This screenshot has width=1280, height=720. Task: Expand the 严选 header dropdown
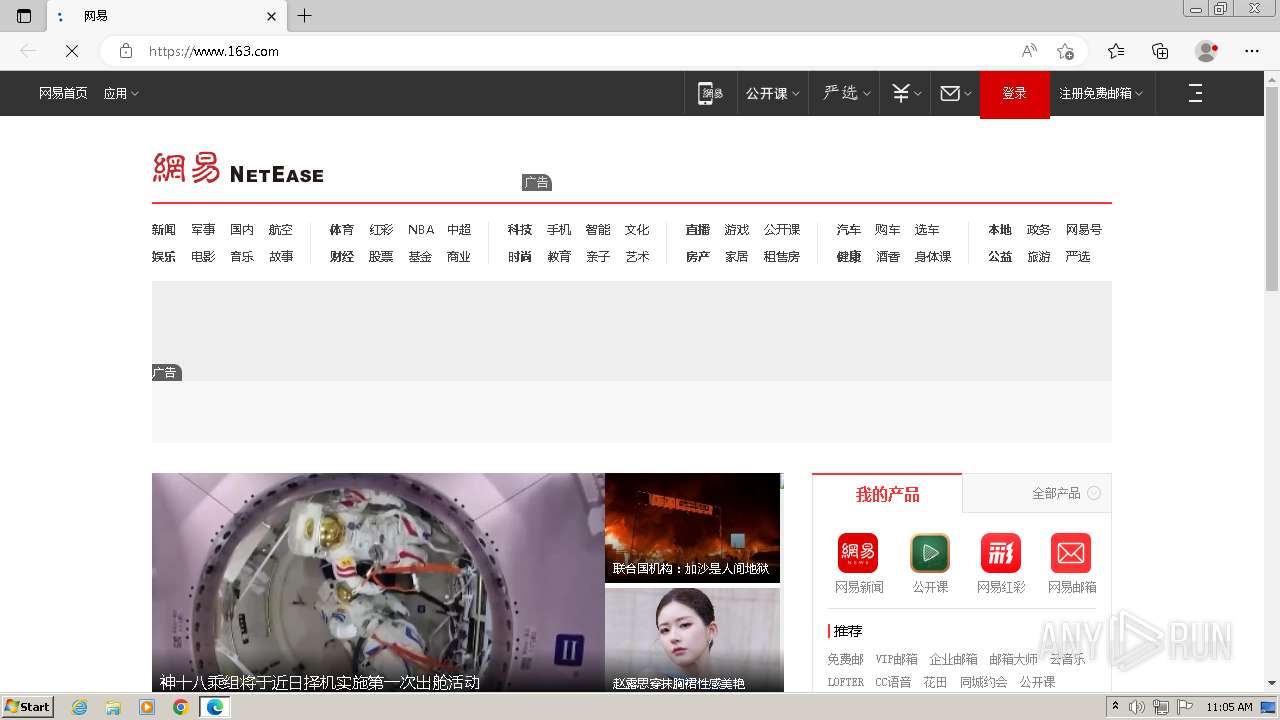(x=846, y=93)
